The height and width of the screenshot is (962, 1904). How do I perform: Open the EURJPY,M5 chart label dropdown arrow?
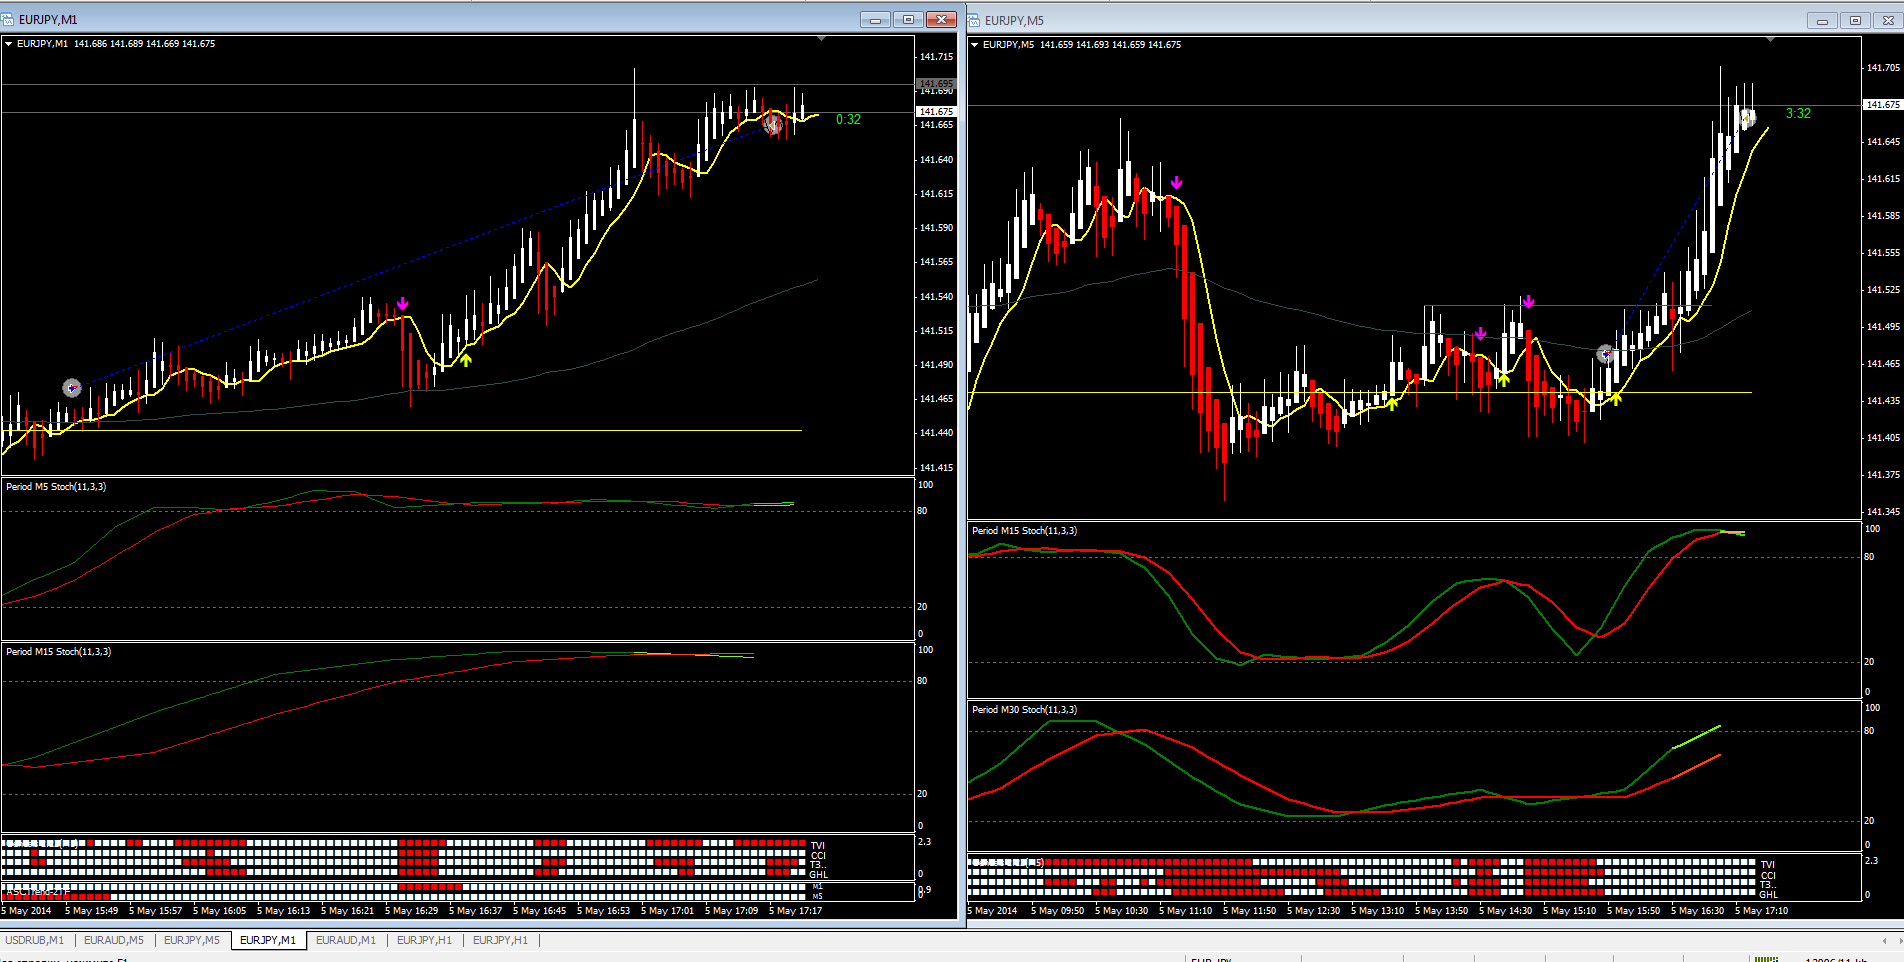coord(974,45)
